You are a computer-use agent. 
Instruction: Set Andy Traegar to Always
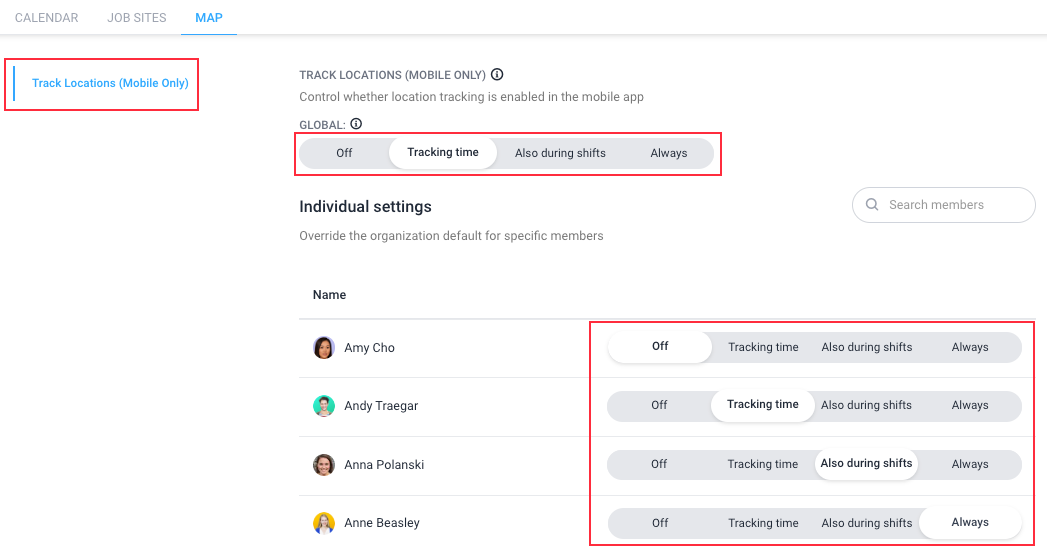click(970, 405)
